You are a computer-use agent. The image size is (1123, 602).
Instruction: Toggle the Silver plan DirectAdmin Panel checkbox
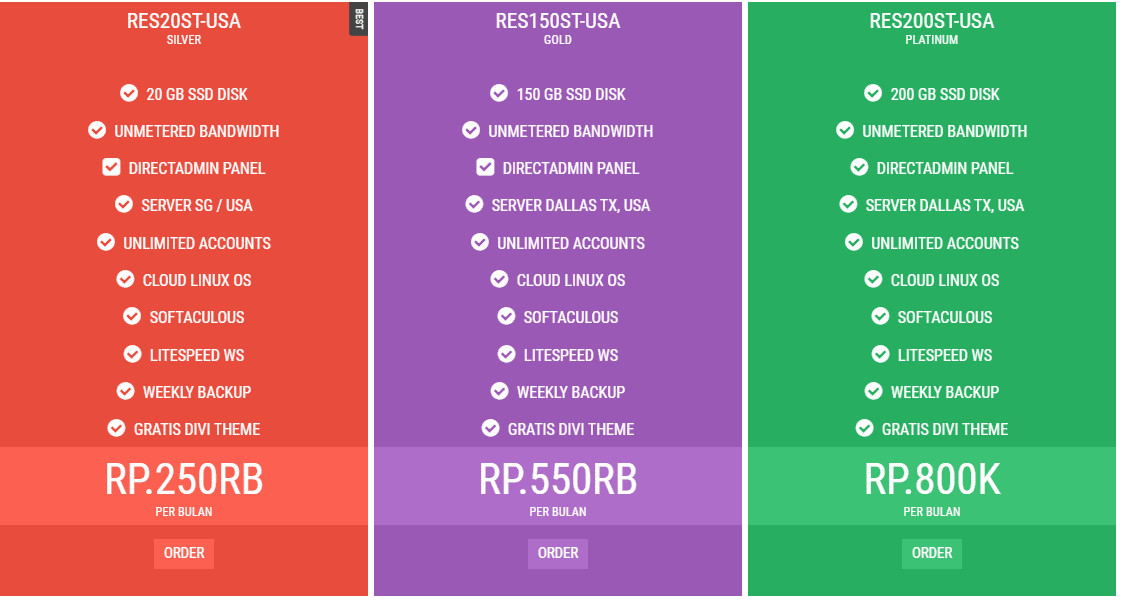point(111,168)
